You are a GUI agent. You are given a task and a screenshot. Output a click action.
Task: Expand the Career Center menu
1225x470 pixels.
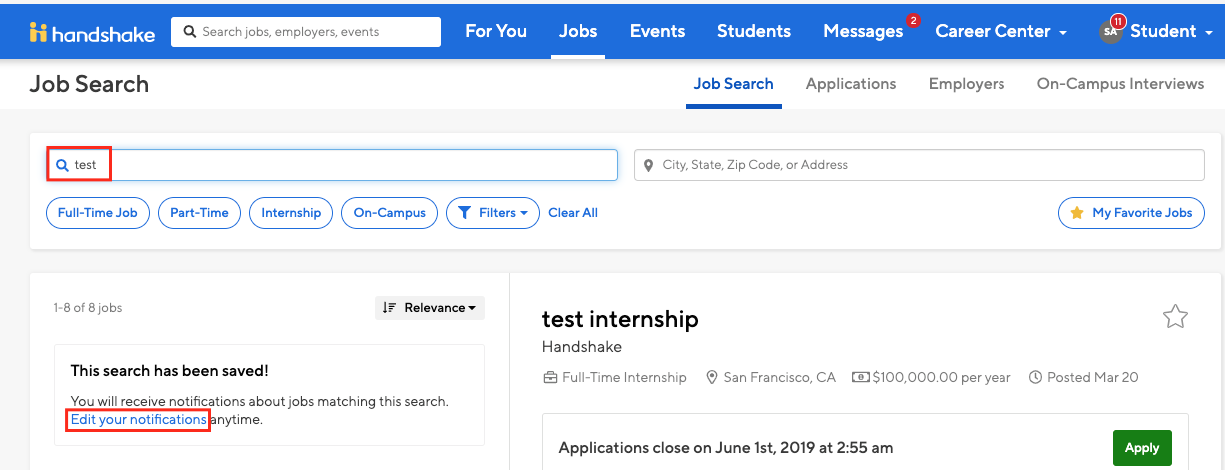click(1001, 31)
